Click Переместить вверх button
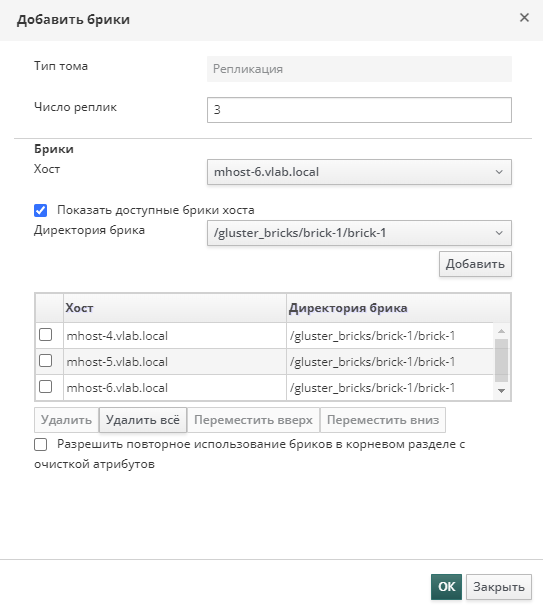This screenshot has width=543, height=615. pos(253,420)
